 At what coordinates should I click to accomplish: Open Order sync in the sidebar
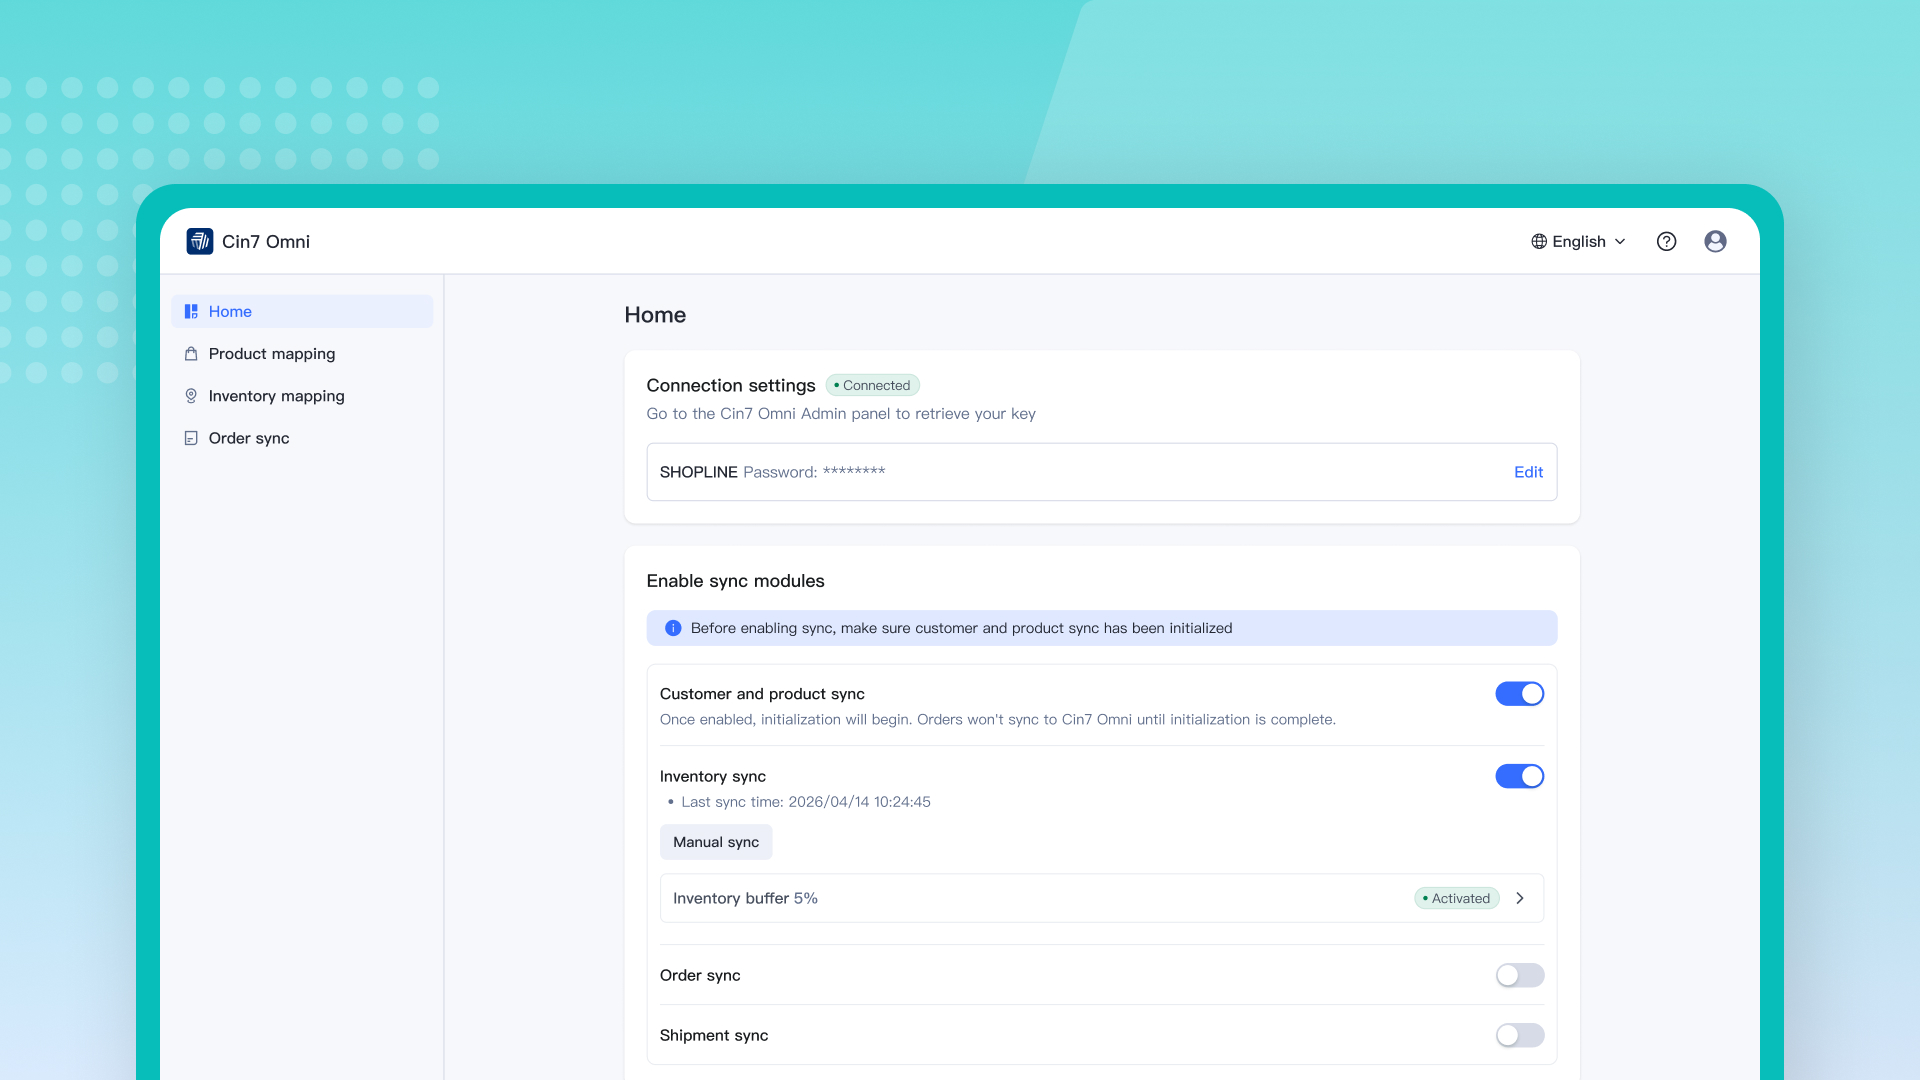(x=249, y=438)
